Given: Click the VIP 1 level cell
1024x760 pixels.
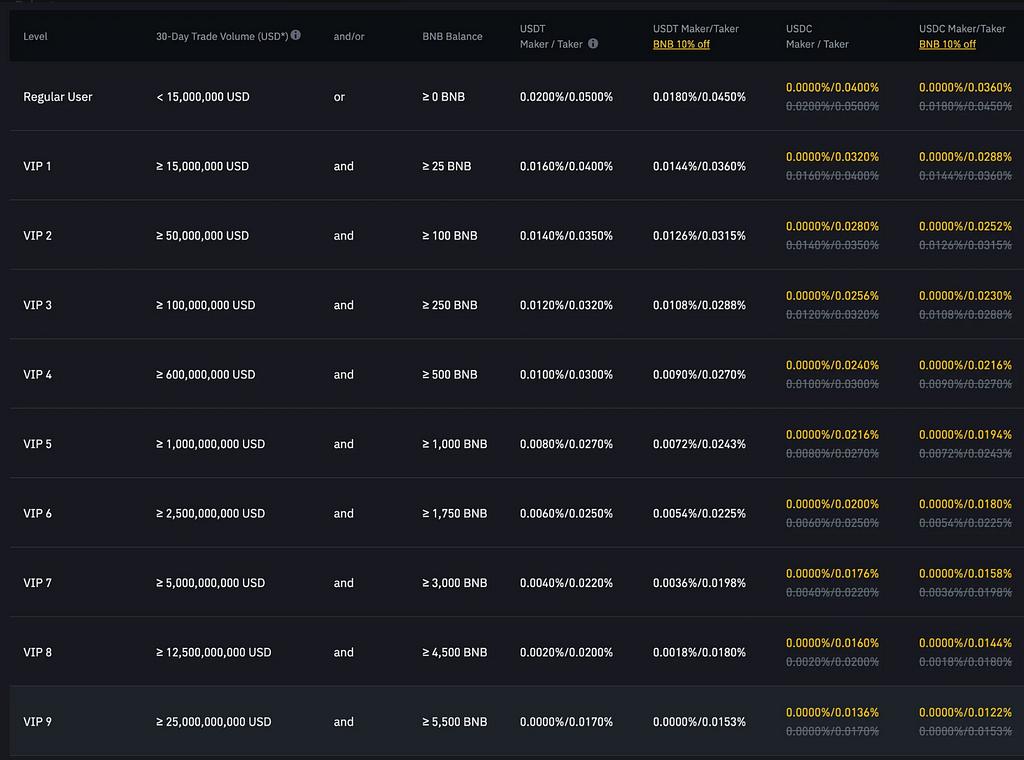Looking at the screenshot, I should 37,166.
